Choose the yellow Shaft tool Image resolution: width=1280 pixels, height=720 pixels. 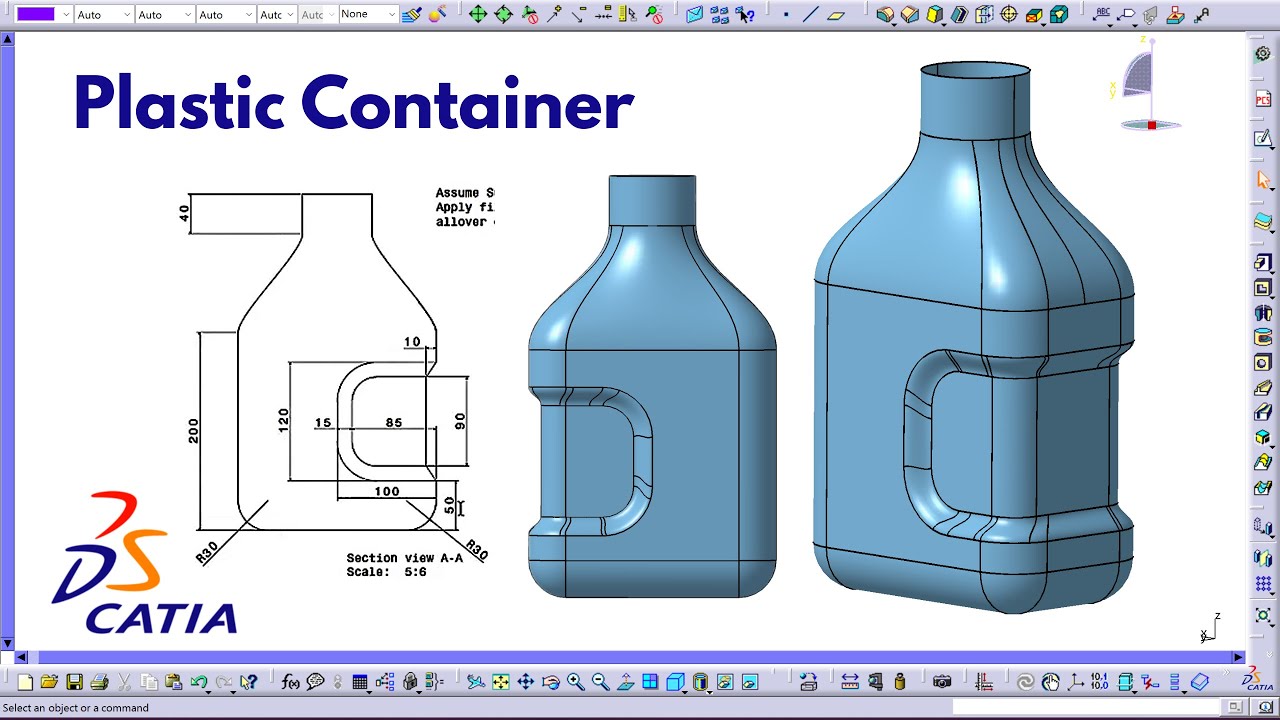tap(934, 15)
